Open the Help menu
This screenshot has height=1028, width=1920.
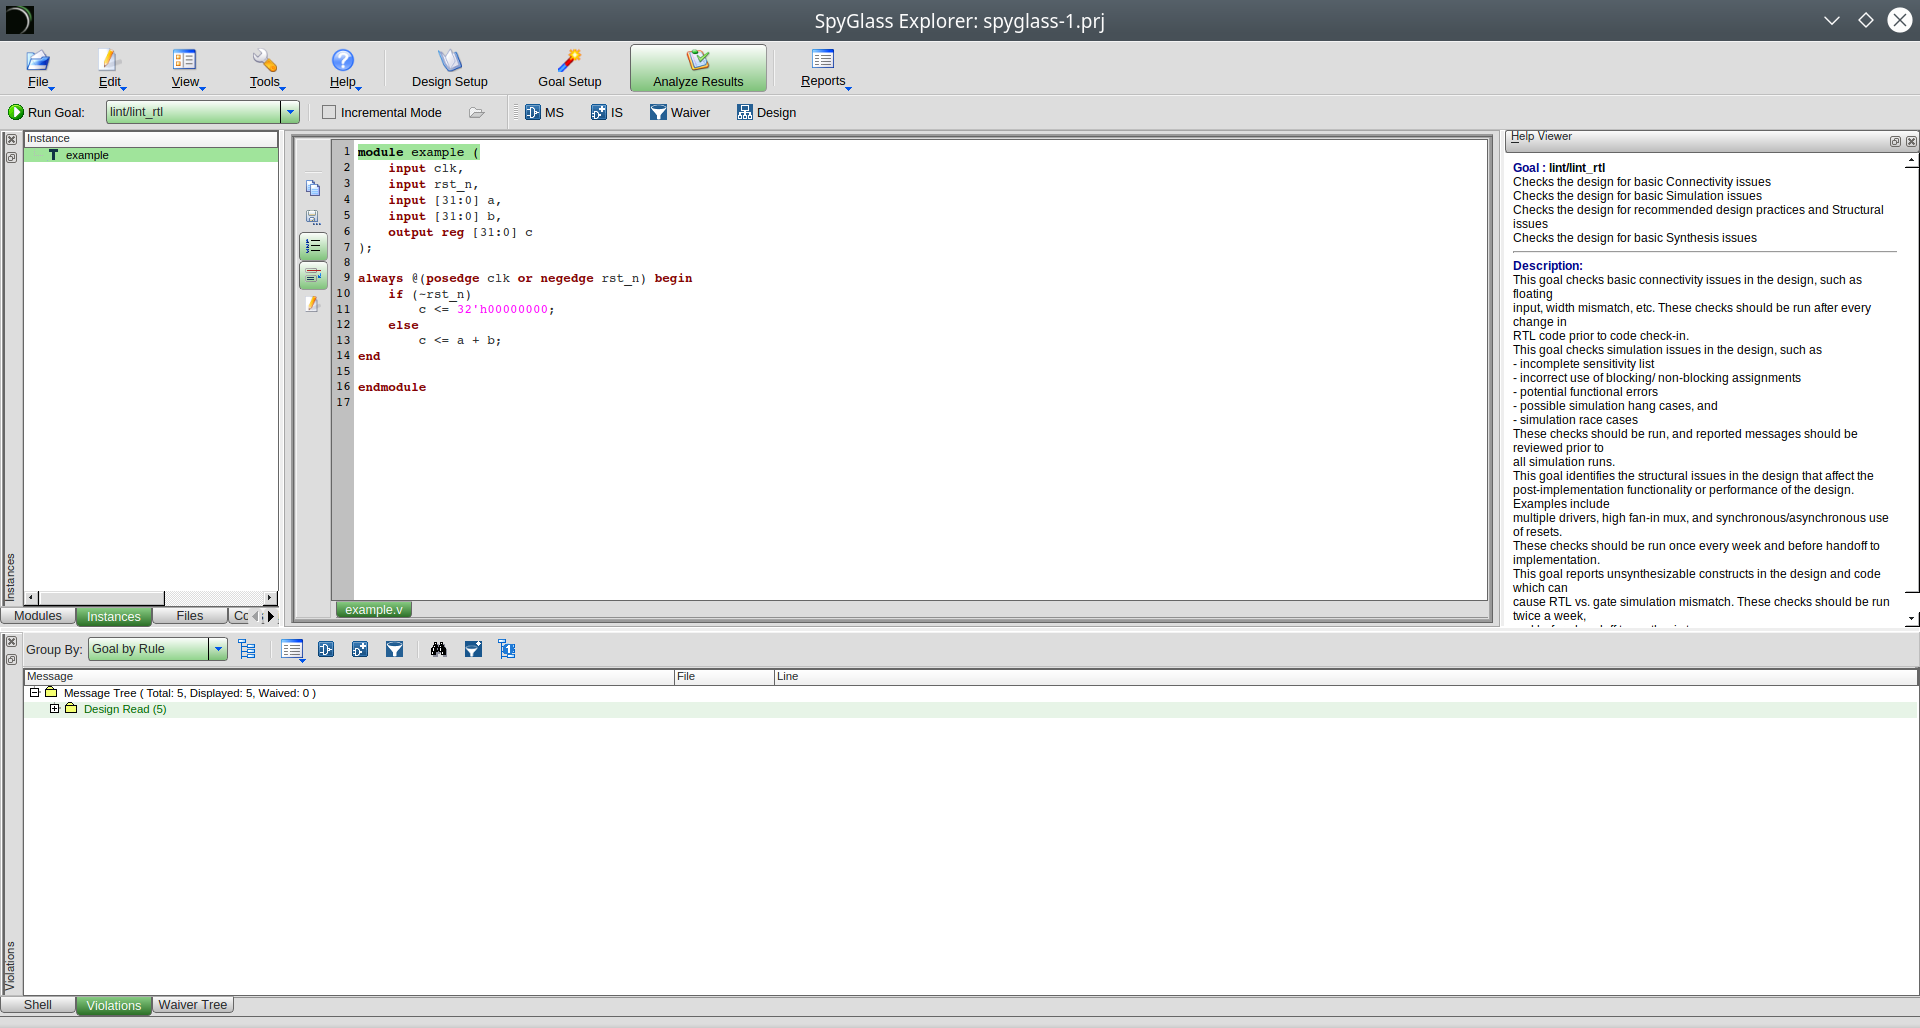(344, 69)
